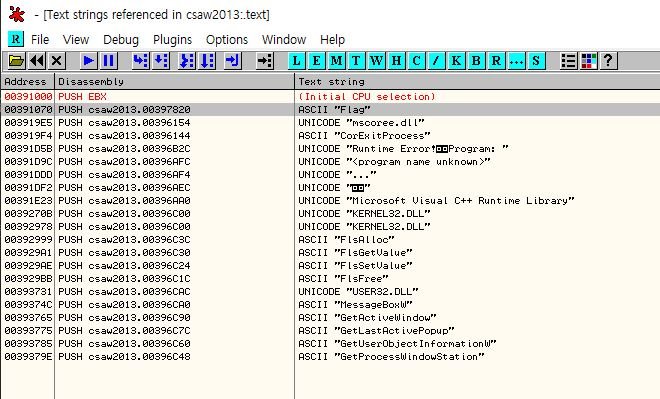Open the Window menu
660x399 pixels.
point(284,40)
